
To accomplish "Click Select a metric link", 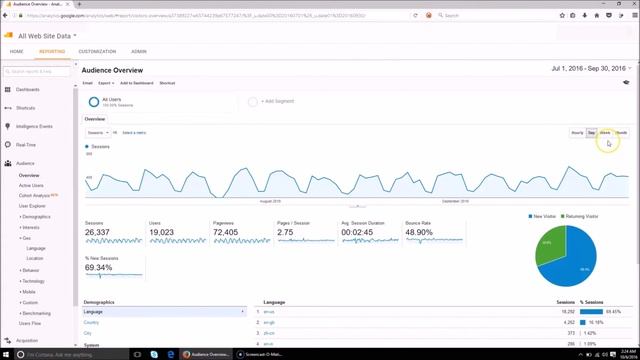I will [x=134, y=133].
